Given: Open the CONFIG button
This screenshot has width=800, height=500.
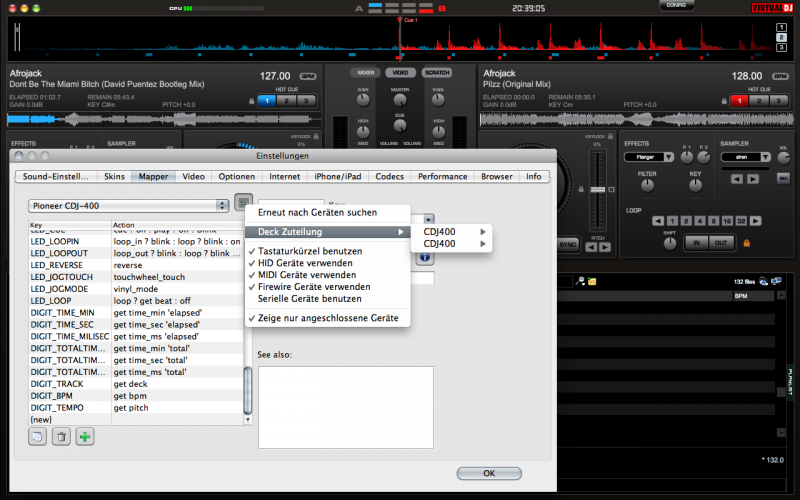Looking at the screenshot, I should (x=676, y=5).
